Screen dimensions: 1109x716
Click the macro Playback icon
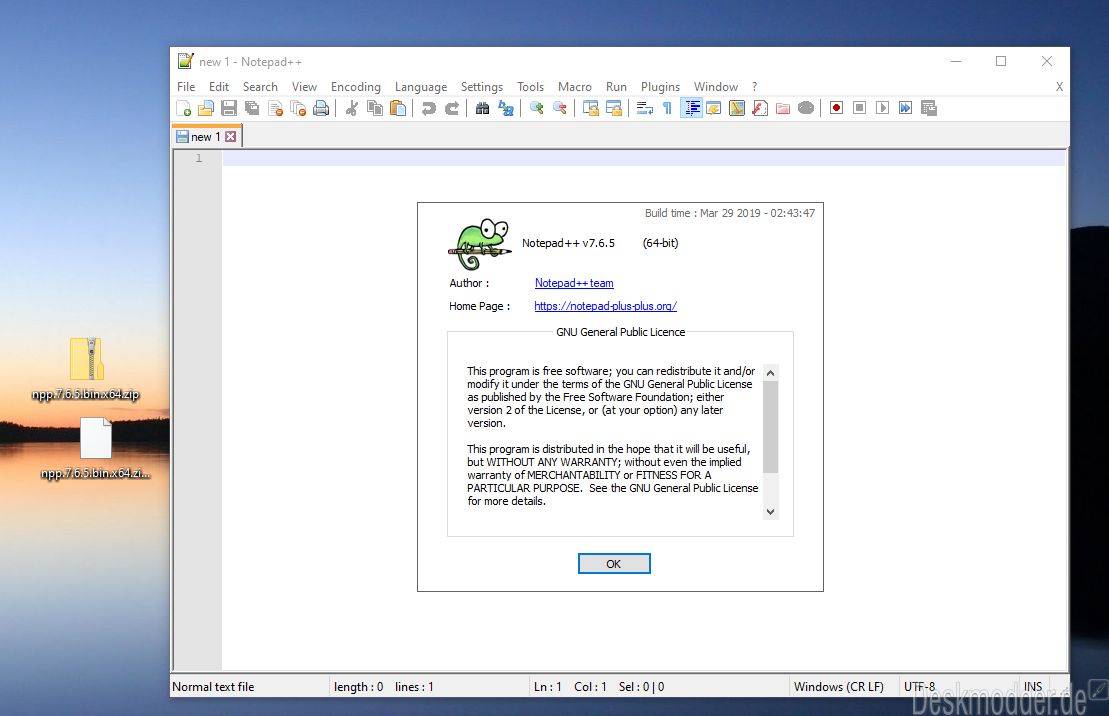click(883, 108)
